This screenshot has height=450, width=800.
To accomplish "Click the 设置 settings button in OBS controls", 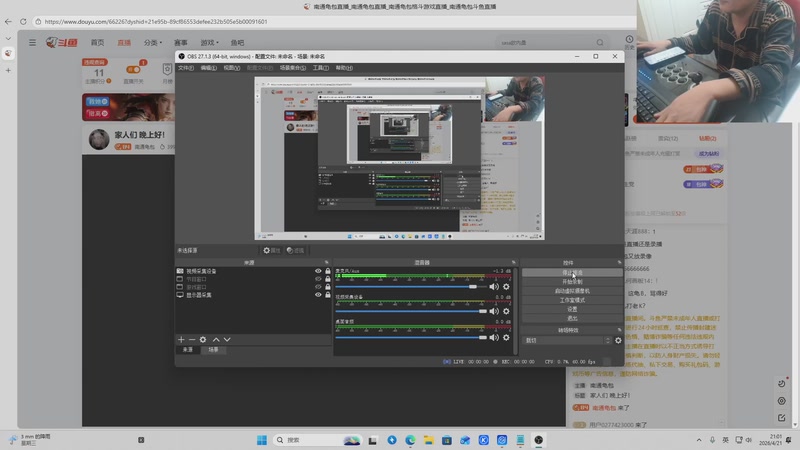I will click(572, 309).
